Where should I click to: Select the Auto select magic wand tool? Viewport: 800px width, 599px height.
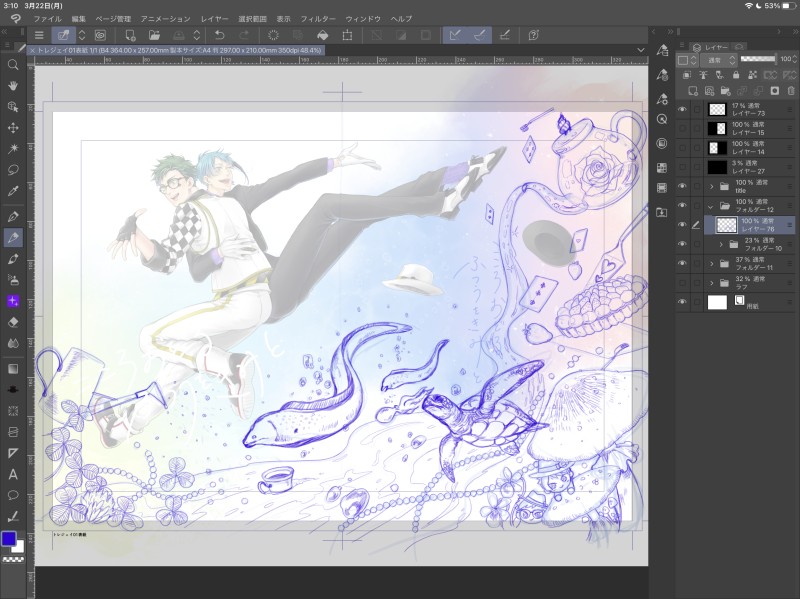point(13,148)
